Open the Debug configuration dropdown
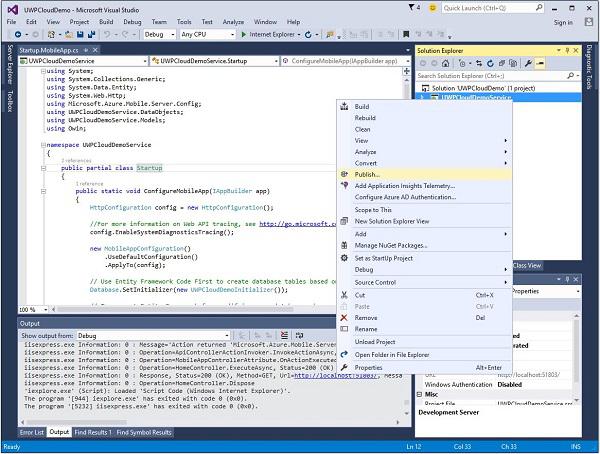The height and width of the screenshot is (454, 600). (159, 34)
